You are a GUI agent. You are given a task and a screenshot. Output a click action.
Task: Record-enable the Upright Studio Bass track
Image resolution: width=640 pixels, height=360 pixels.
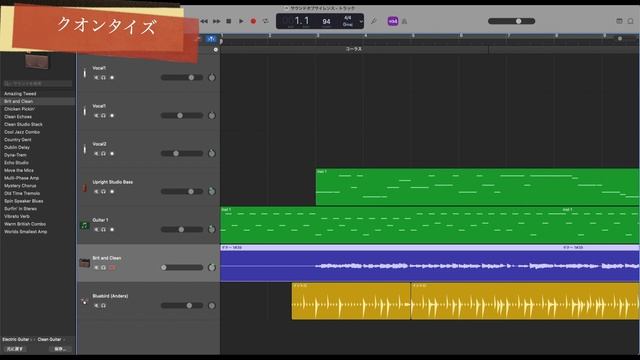(x=112, y=191)
